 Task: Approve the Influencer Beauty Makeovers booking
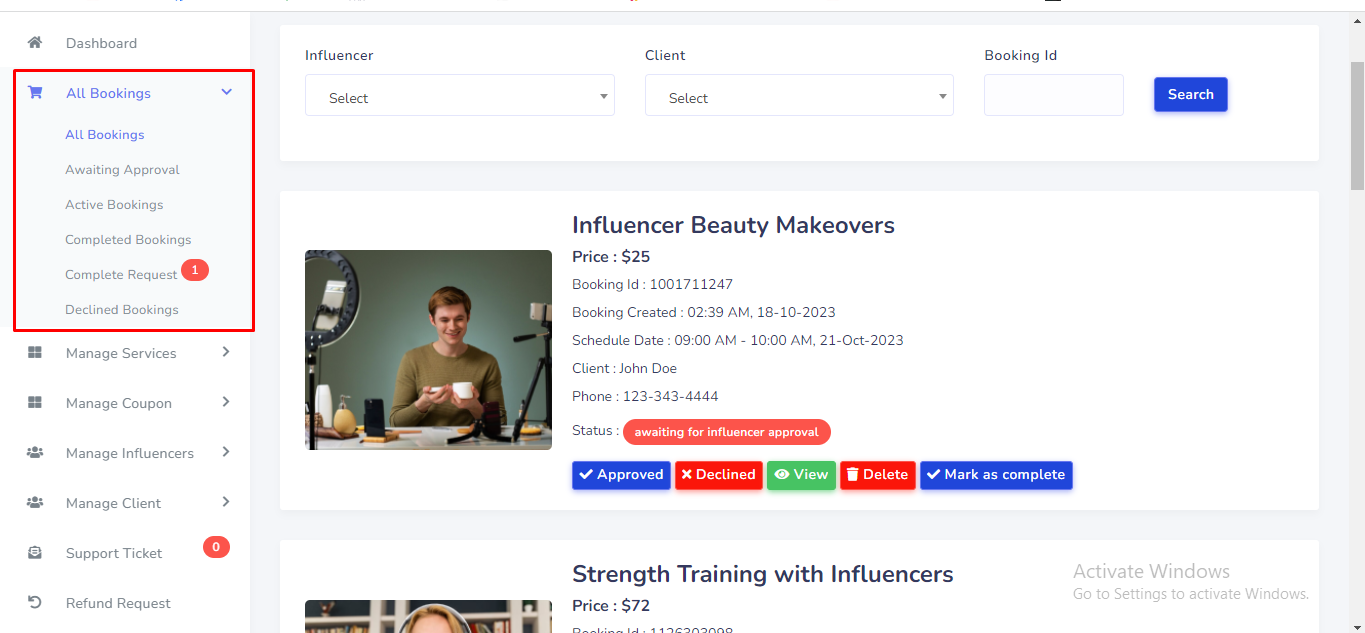(621, 475)
